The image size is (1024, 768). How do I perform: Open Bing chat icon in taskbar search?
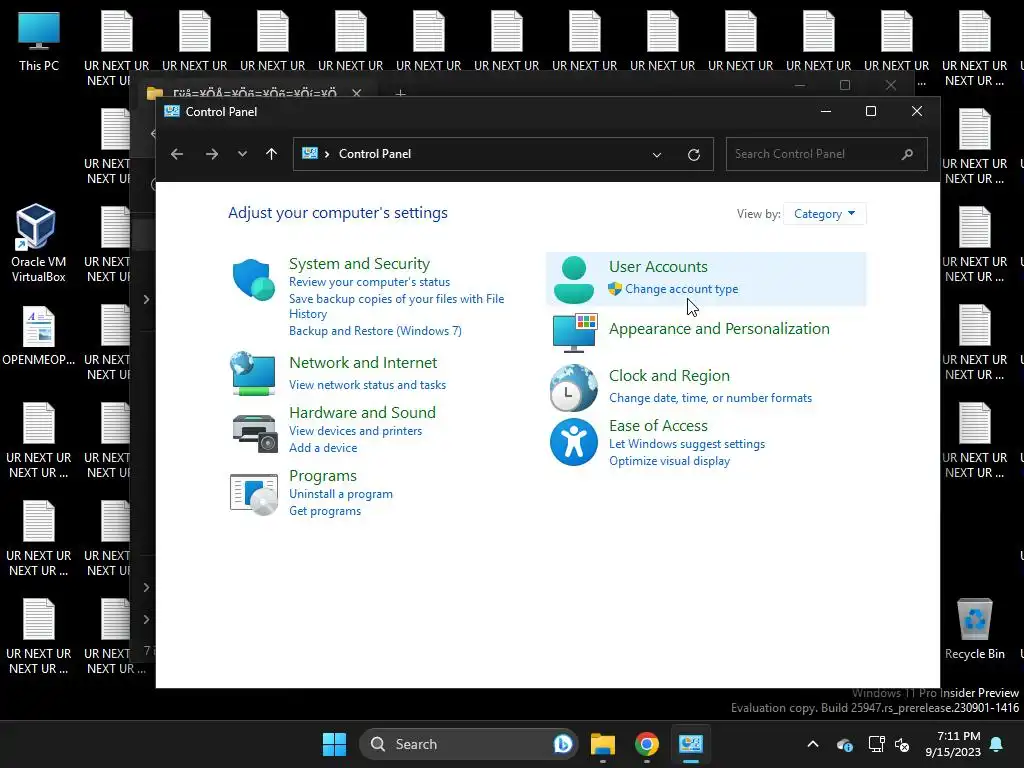pyautogui.click(x=562, y=744)
